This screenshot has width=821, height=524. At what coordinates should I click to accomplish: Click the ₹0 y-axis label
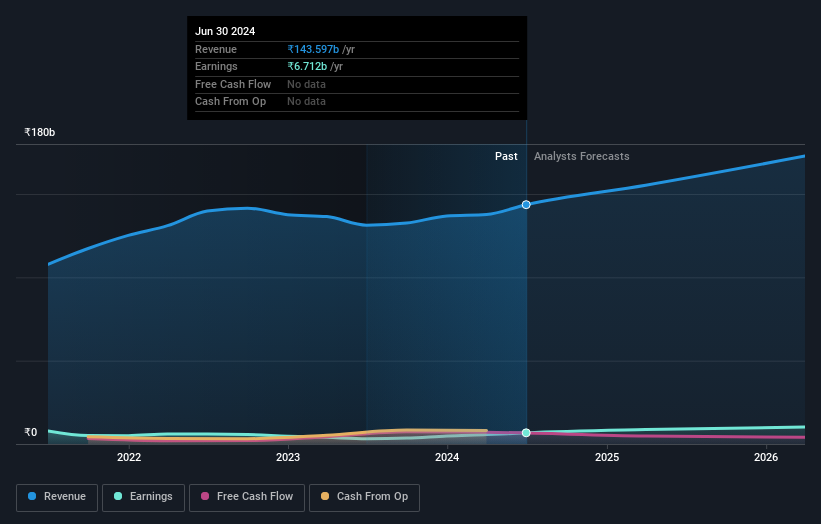coord(31,432)
